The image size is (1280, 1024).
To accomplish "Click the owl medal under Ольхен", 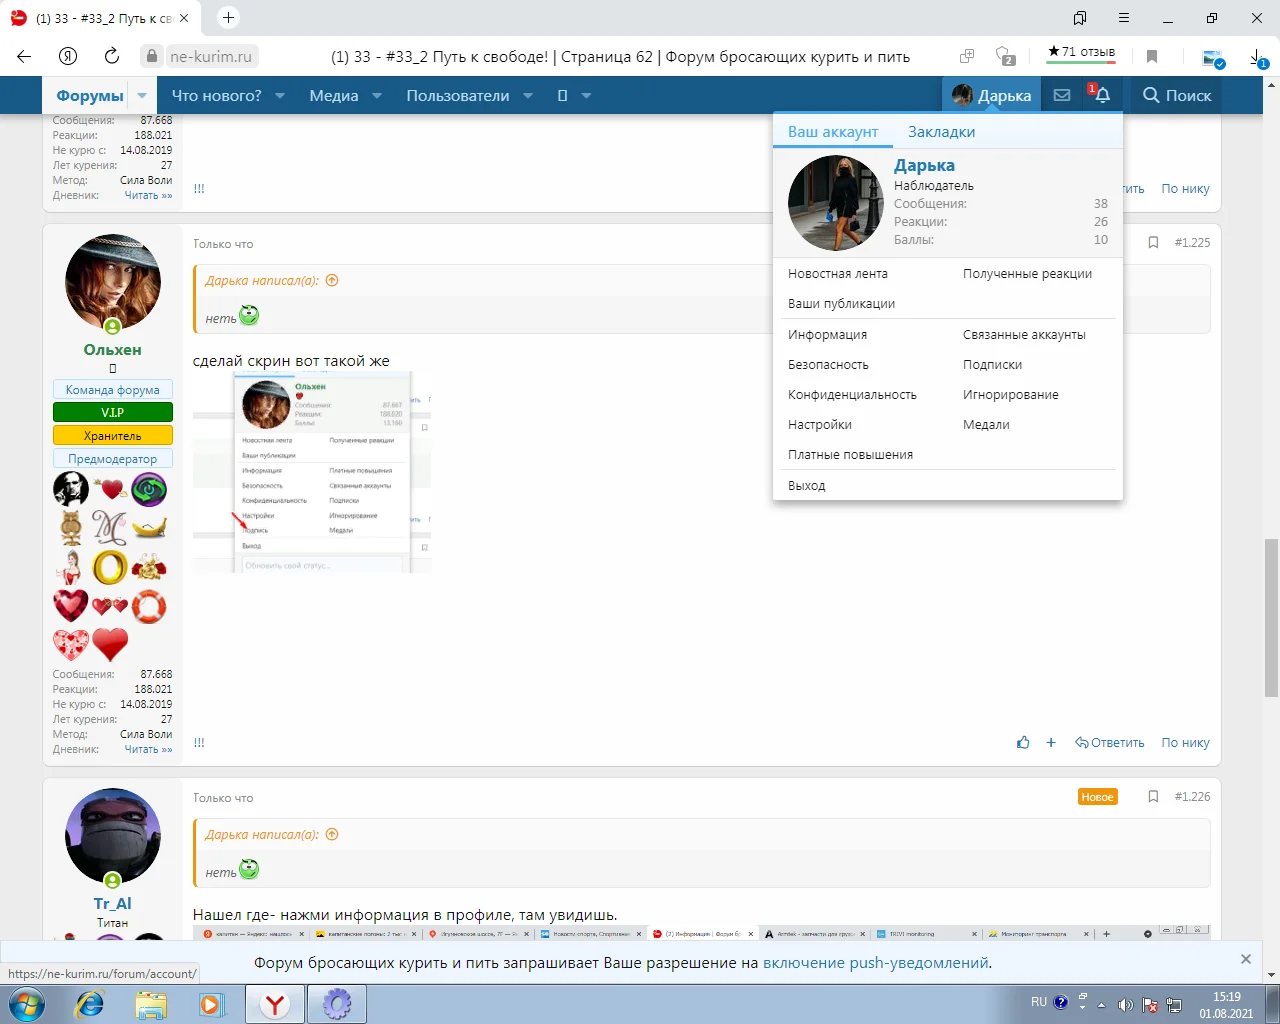I will click(x=71, y=528).
